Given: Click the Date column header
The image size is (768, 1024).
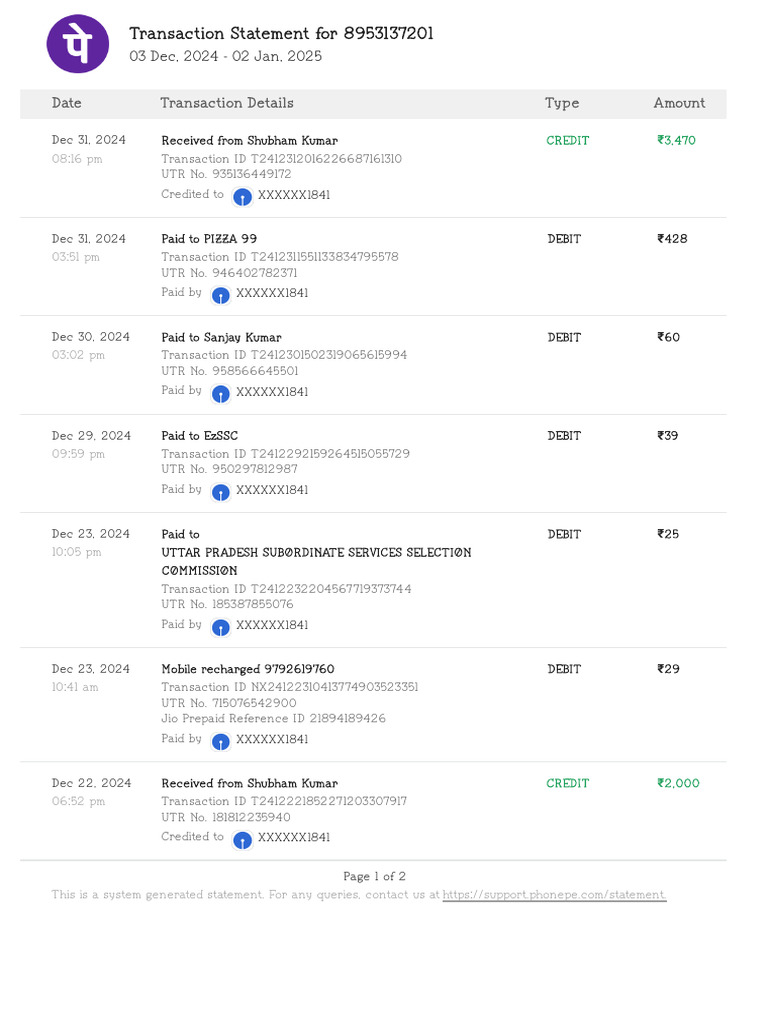Looking at the screenshot, I should click(x=67, y=103).
